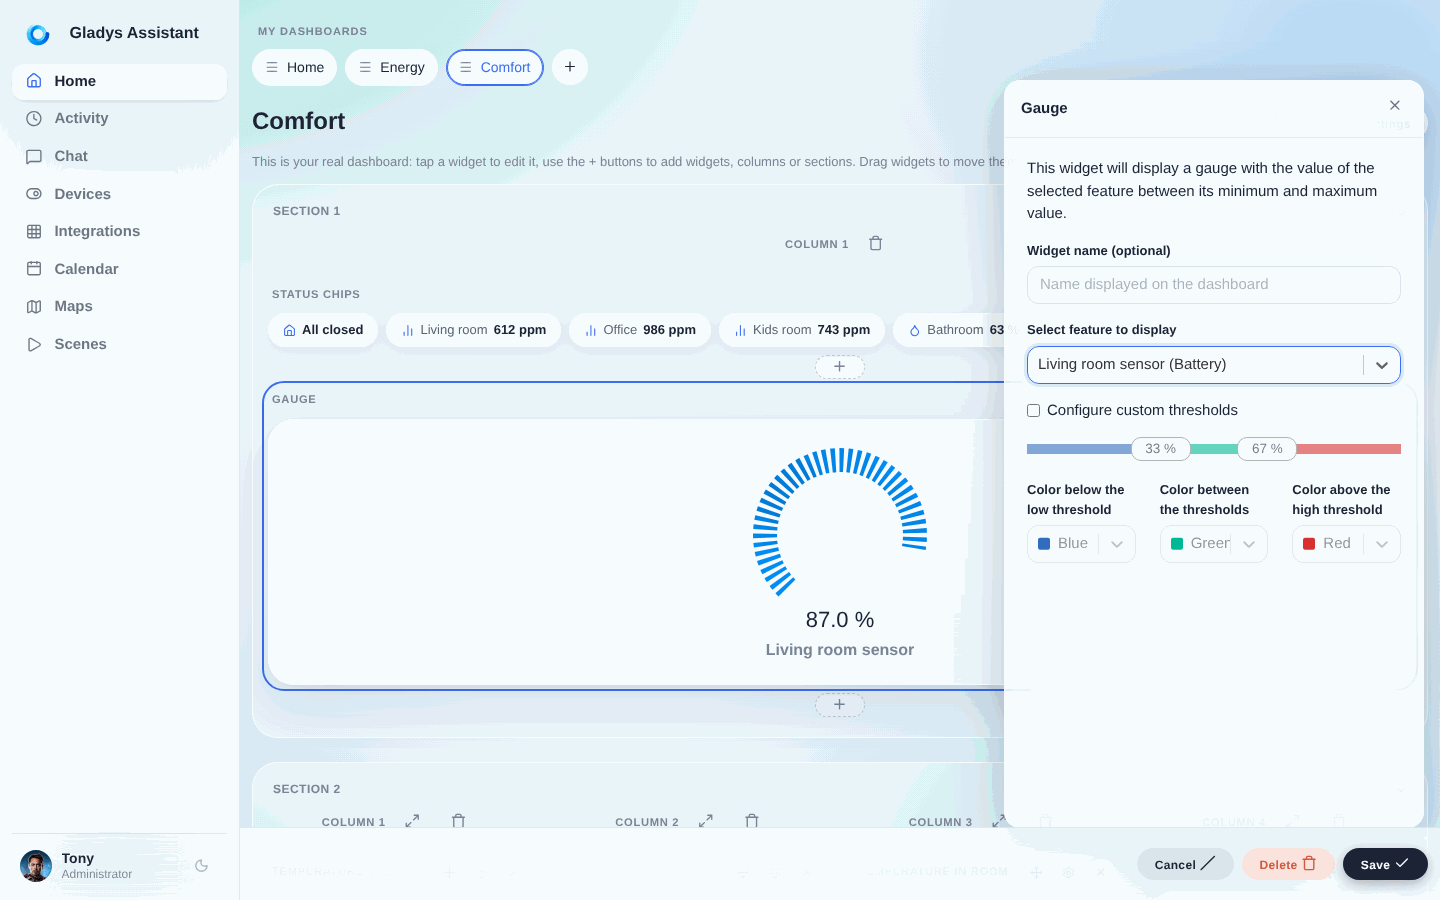This screenshot has height=900, width=1440.
Task: Enable Configure custom thresholds checkbox
Action: [x=1034, y=411]
